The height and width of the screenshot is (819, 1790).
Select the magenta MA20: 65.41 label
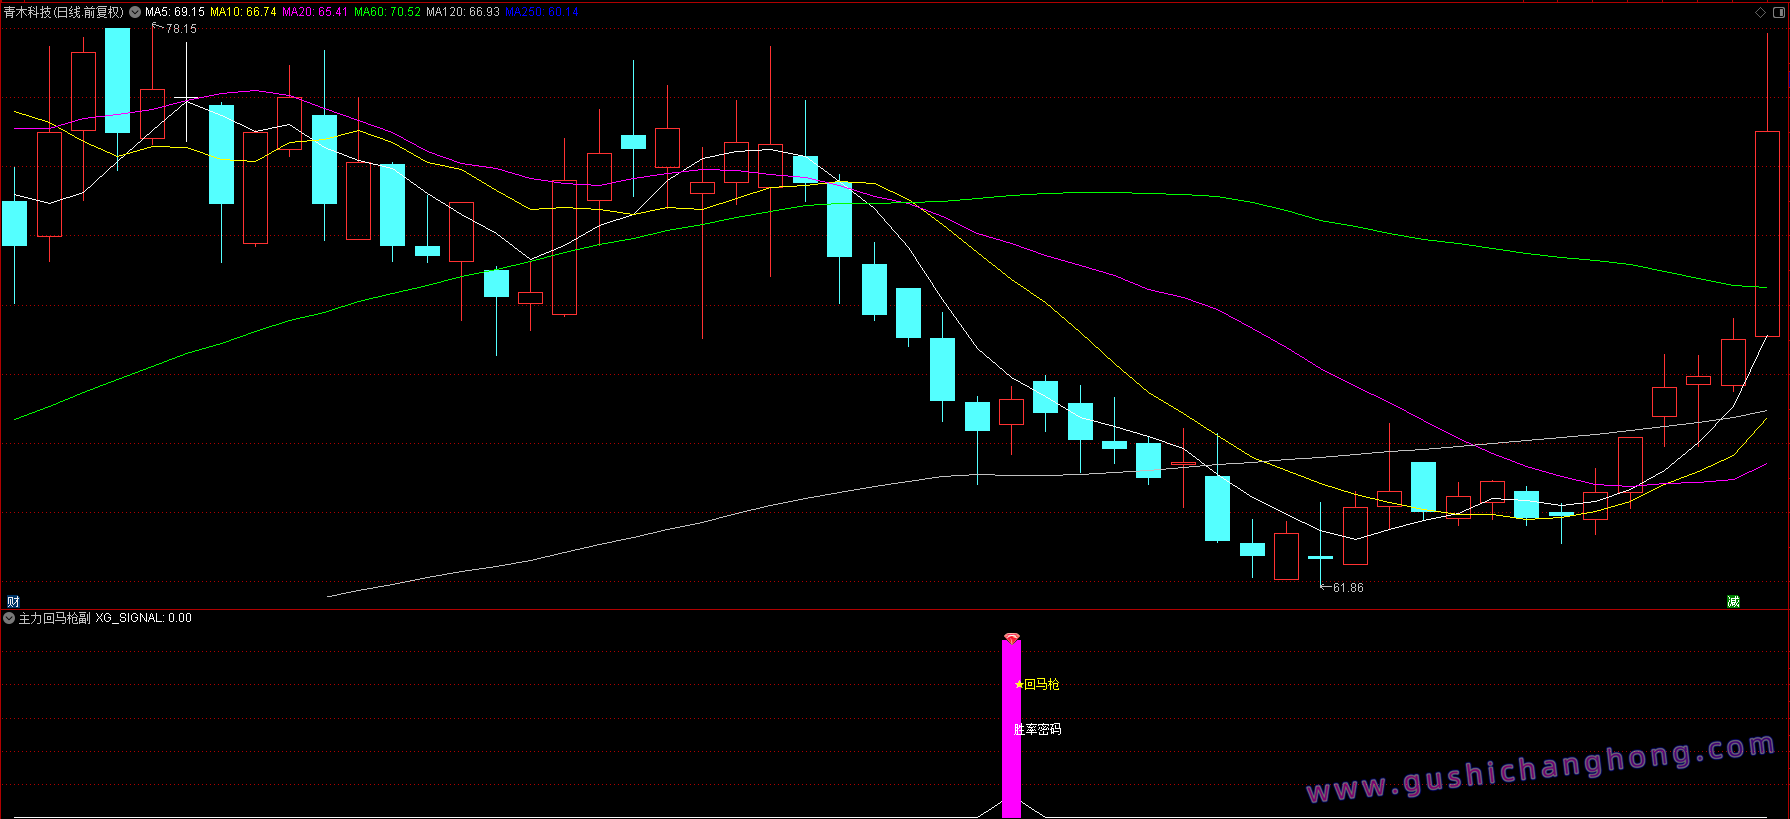(315, 12)
